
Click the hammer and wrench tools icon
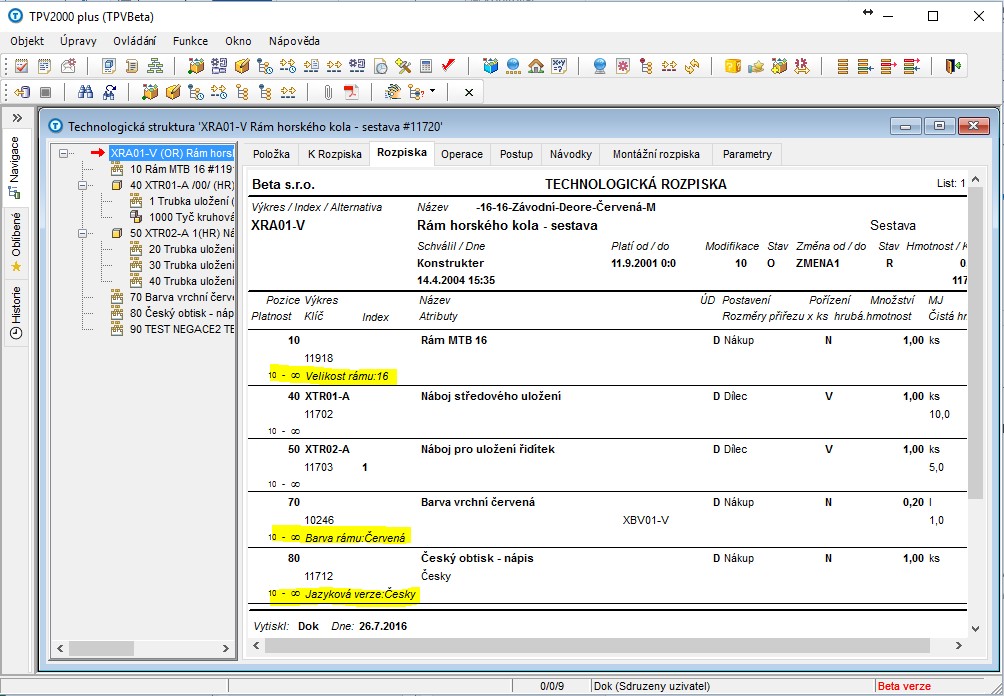(x=403, y=65)
